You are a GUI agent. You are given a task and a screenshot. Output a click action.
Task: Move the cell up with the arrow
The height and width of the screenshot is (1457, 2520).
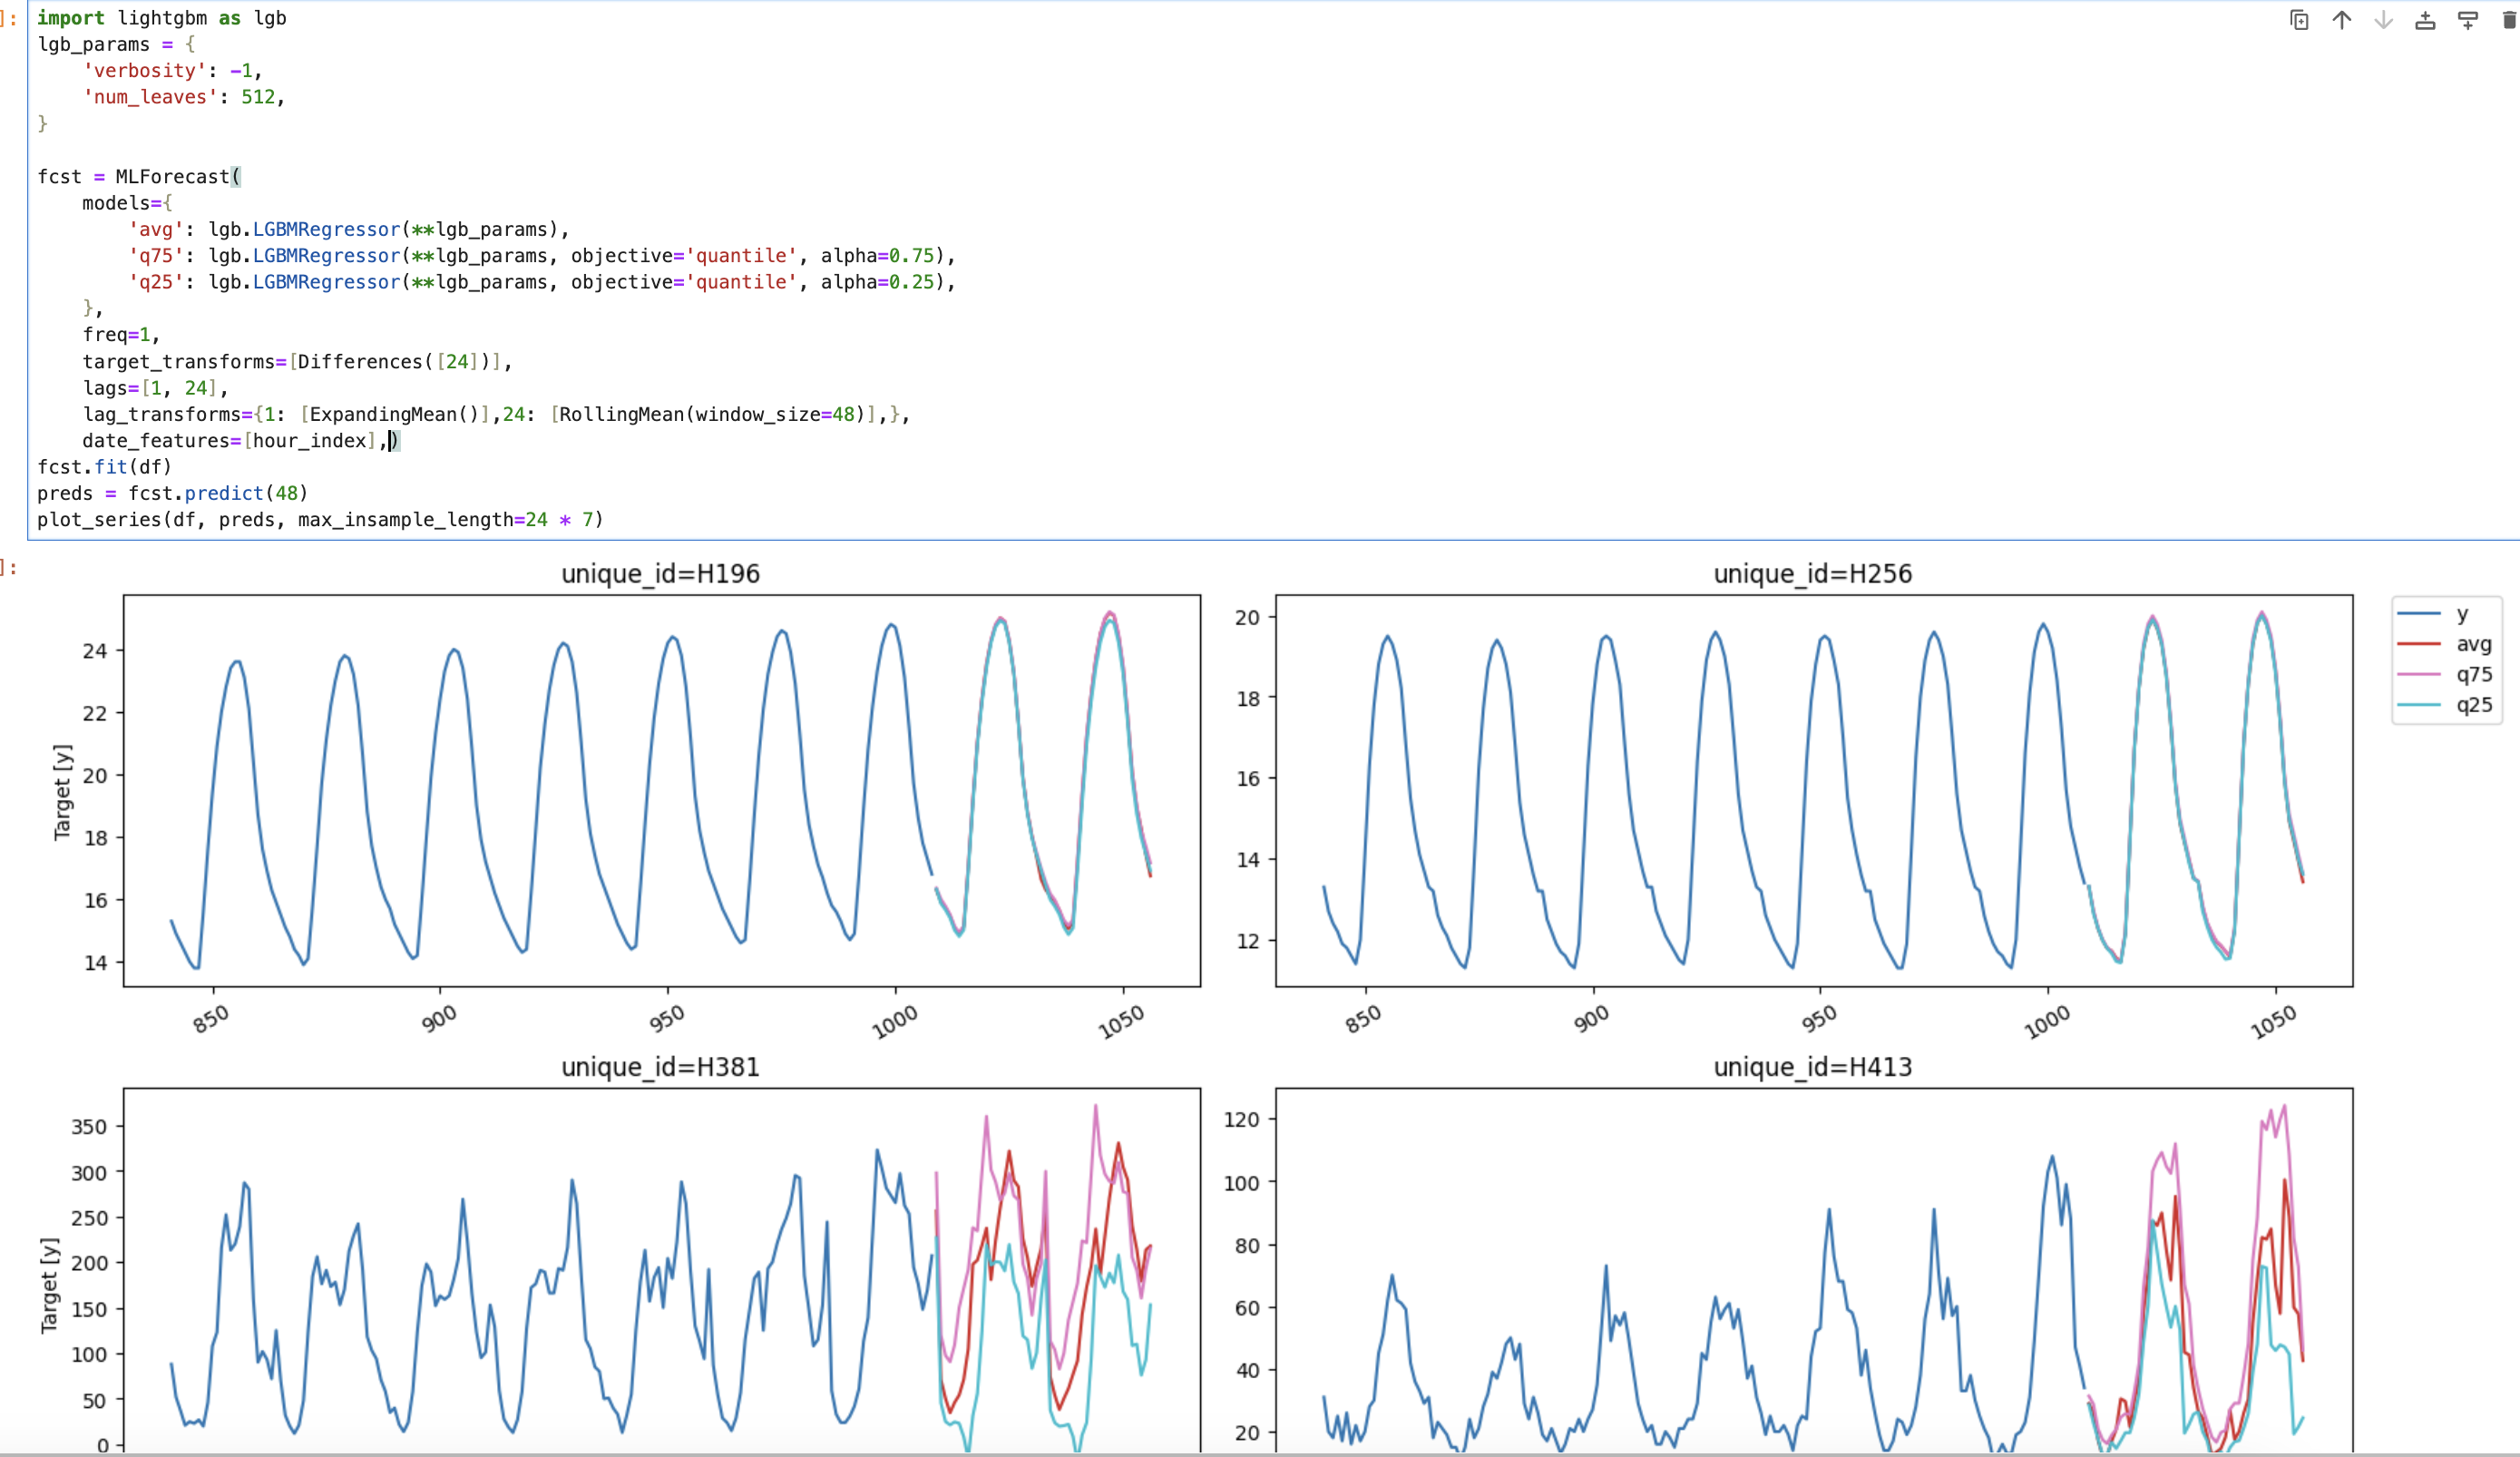click(2341, 20)
